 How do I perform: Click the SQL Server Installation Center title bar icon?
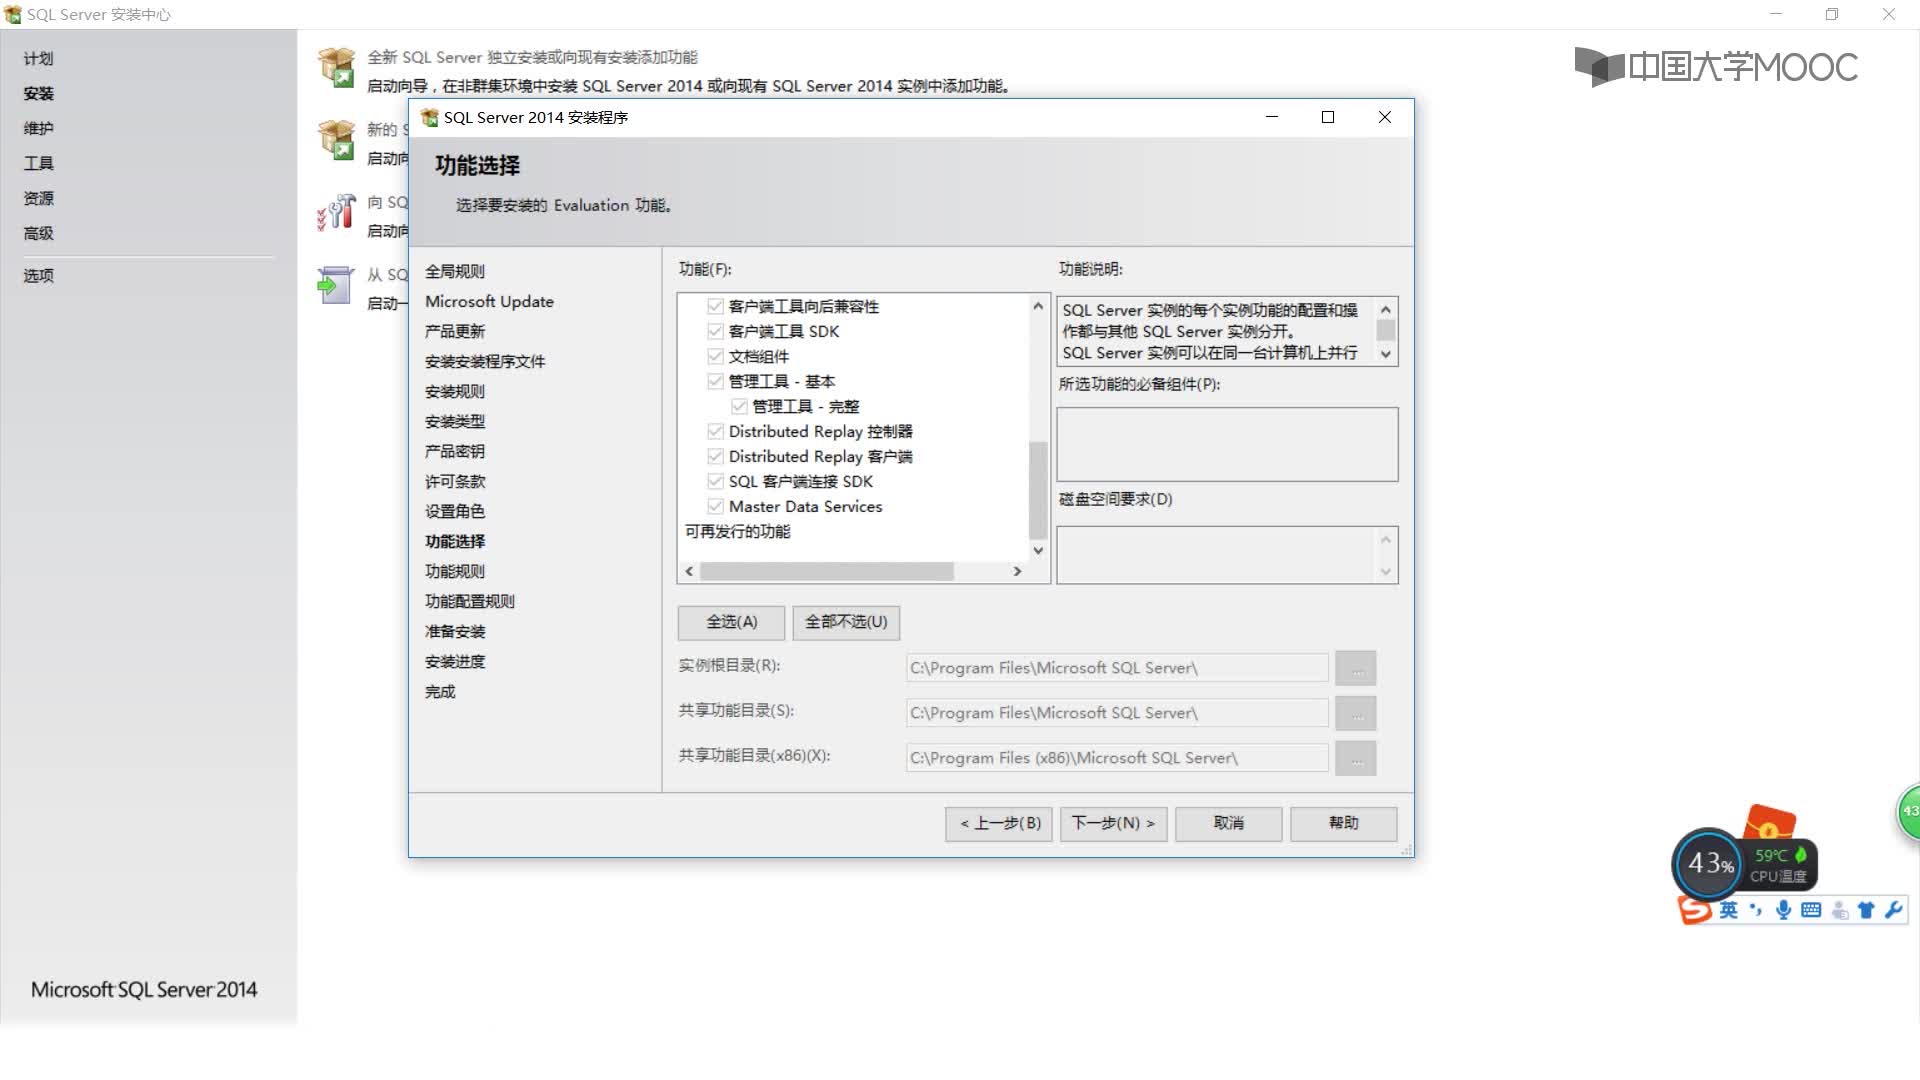coord(13,14)
